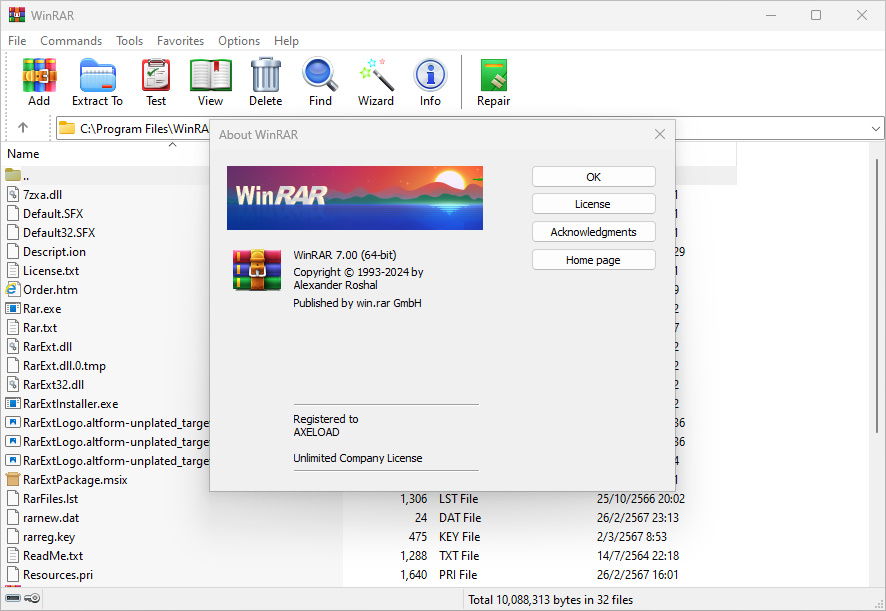The width and height of the screenshot is (886, 611).
Task: Click the vertical scrollbar of the file list
Action: coord(877,294)
